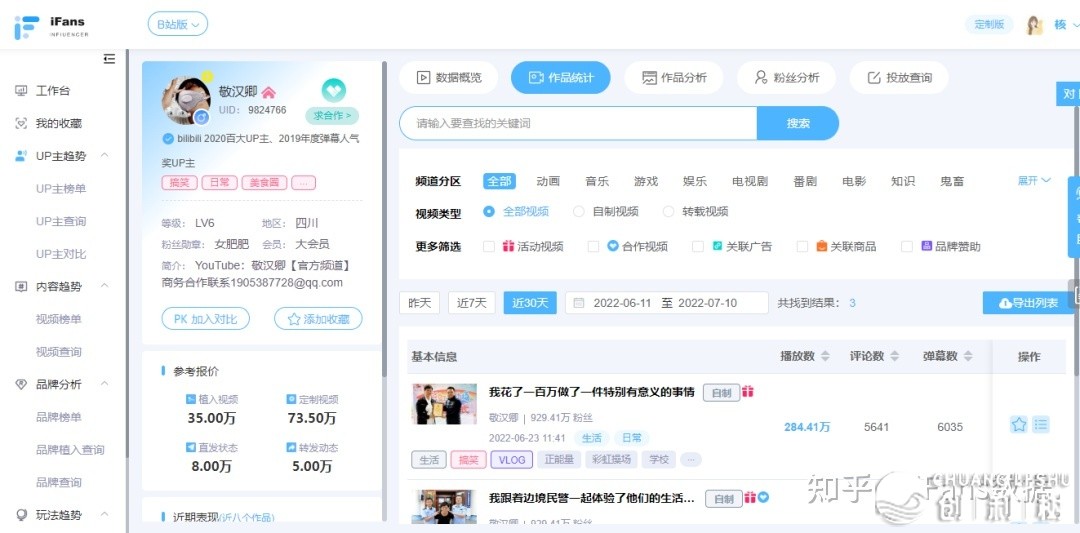The image size is (1080, 533).
Task: Expand the channel categories with 展开
Action: tap(1034, 181)
